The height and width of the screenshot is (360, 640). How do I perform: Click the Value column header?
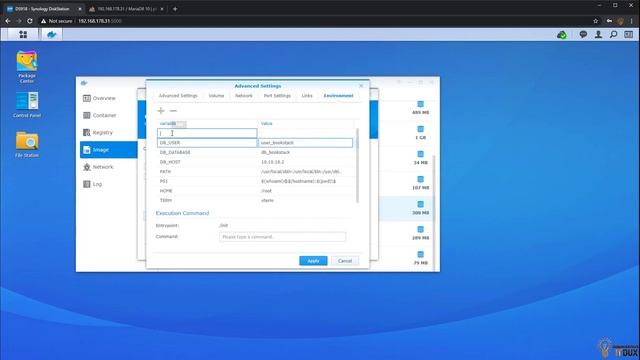click(x=306, y=123)
